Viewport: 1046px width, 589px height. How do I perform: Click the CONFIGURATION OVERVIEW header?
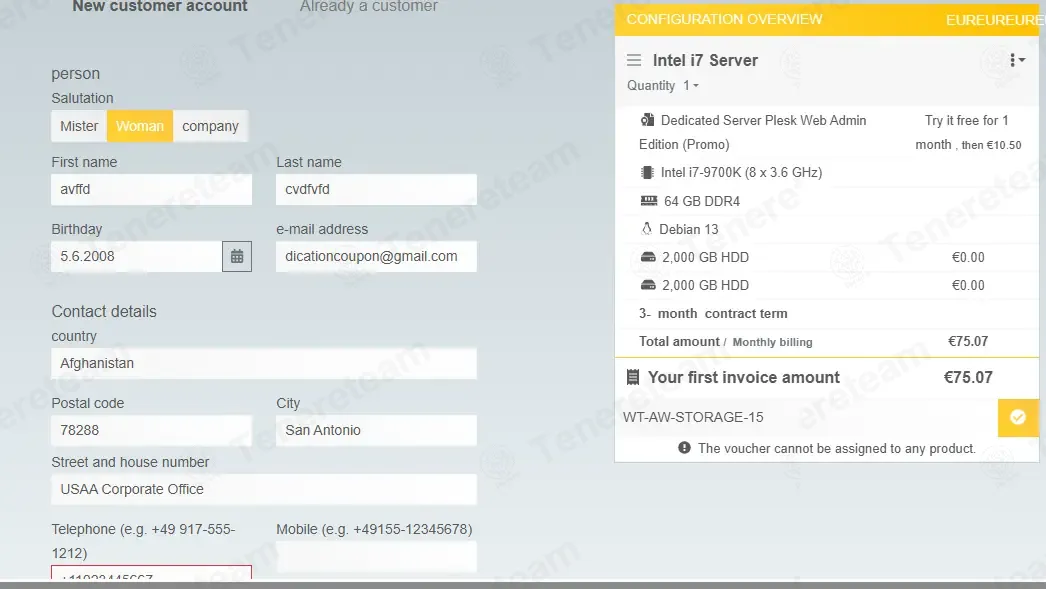click(724, 19)
